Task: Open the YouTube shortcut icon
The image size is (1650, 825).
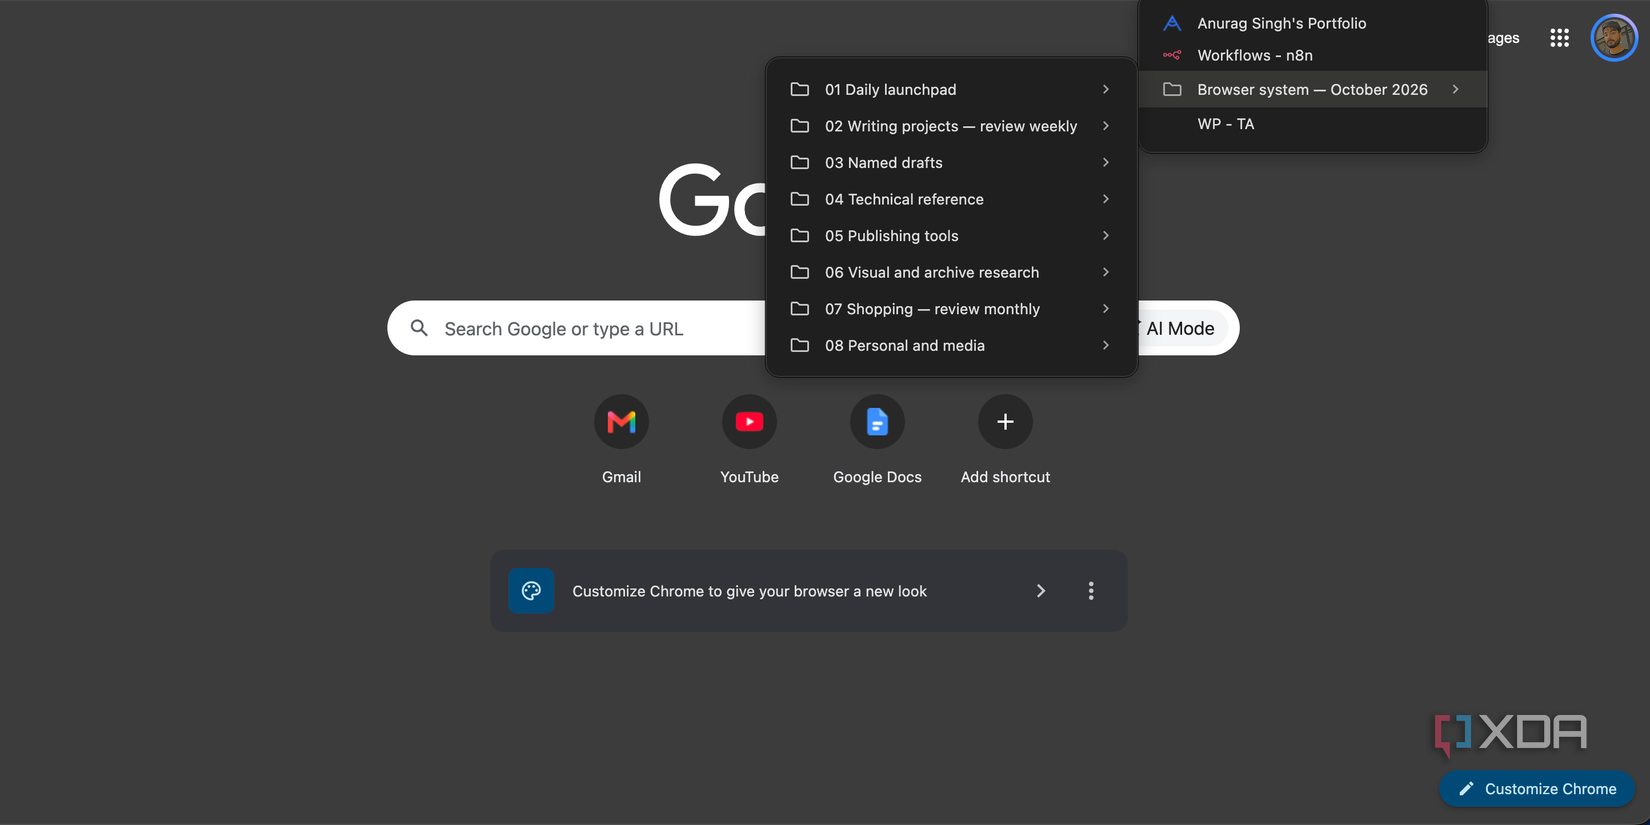Action: 749,422
